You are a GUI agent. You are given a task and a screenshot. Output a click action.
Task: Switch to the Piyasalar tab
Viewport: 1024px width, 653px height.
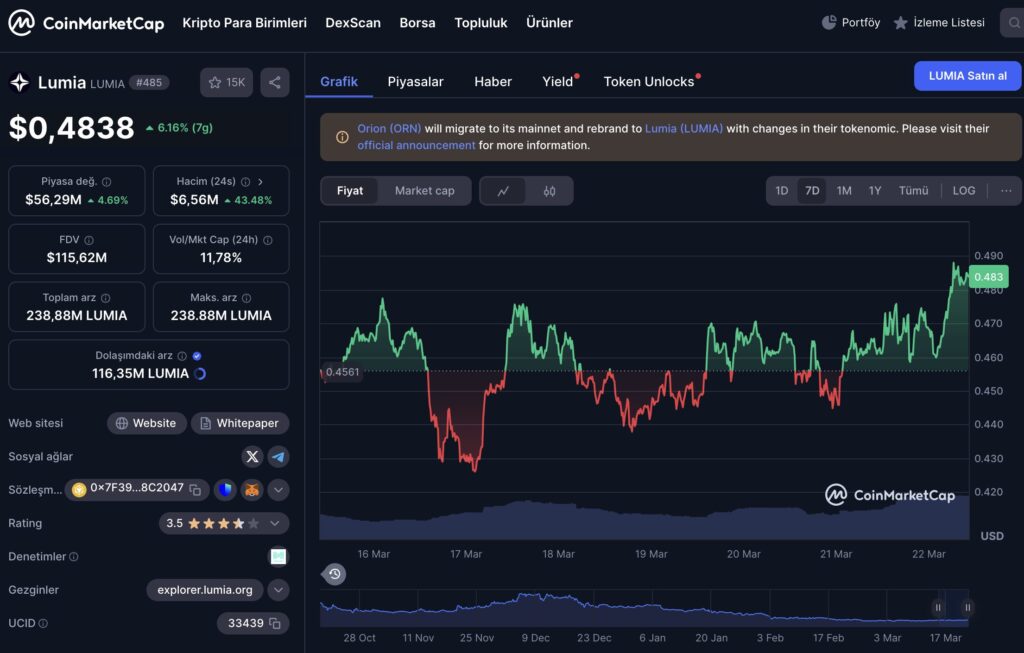(415, 82)
